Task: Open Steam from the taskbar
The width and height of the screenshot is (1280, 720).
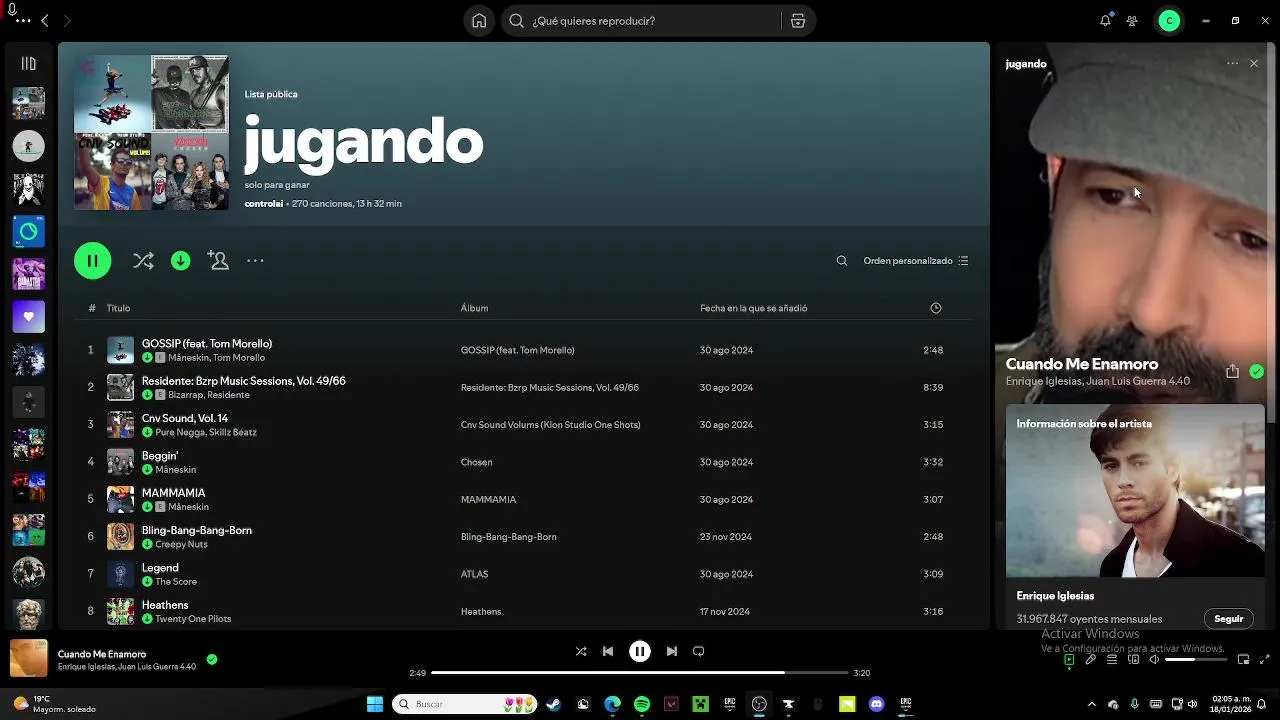Action: pyautogui.click(x=553, y=704)
